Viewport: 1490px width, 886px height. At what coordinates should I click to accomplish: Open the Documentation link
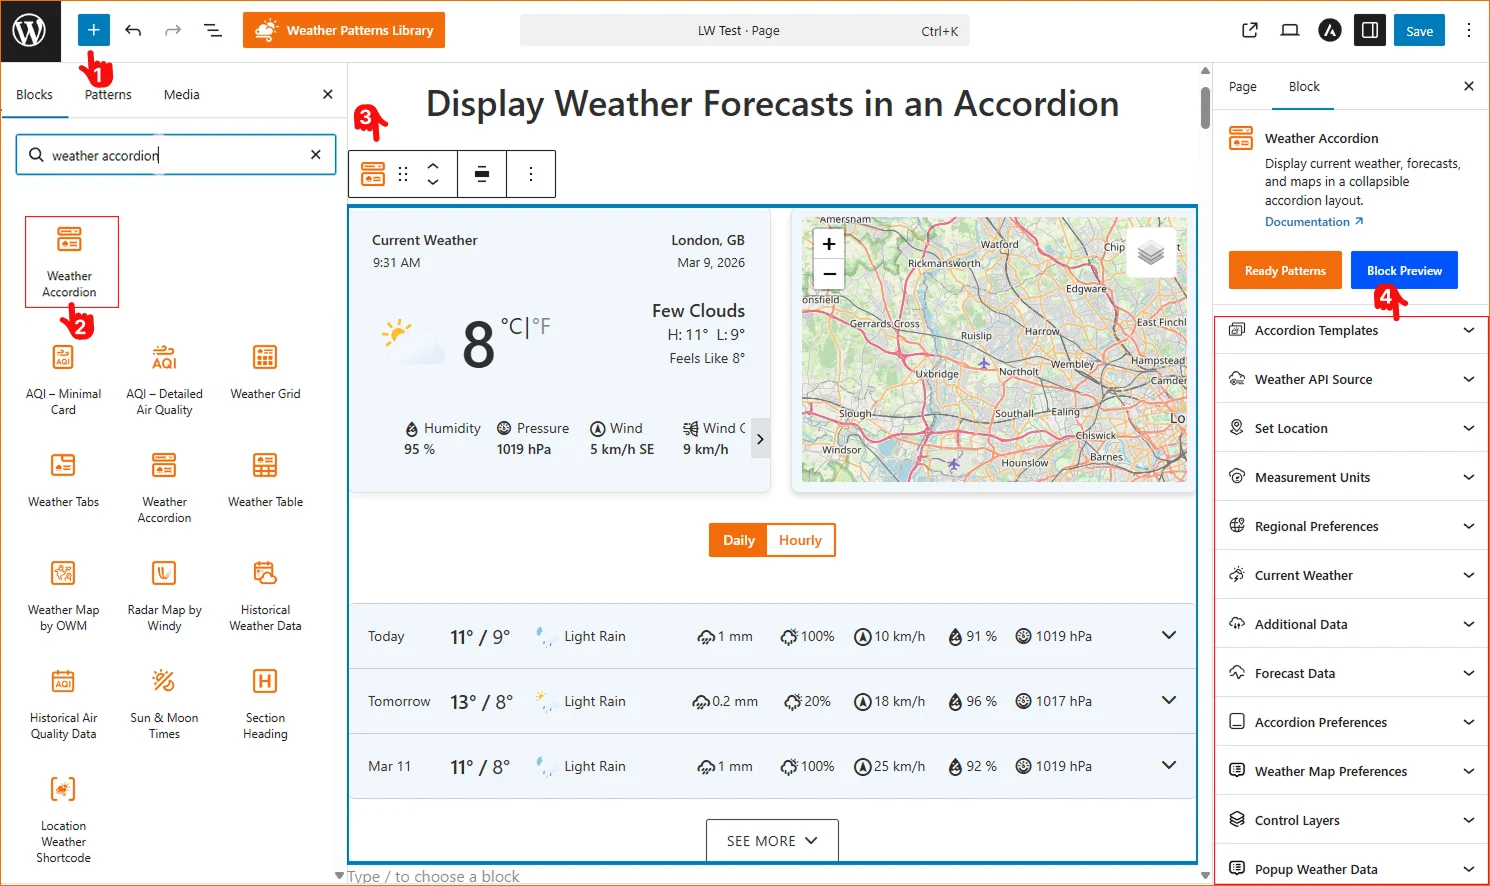tap(1307, 221)
